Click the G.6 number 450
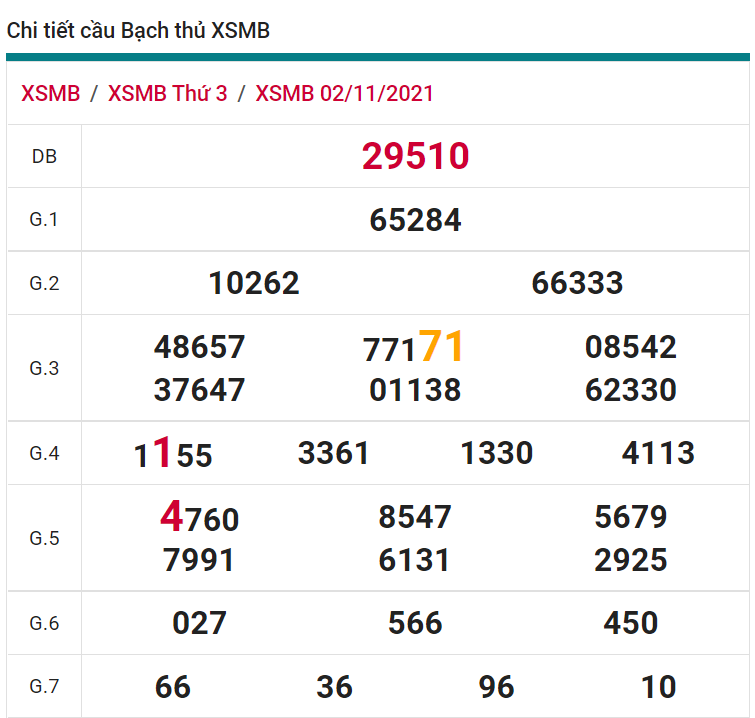Screen dimensions: 755x718 coord(630,623)
